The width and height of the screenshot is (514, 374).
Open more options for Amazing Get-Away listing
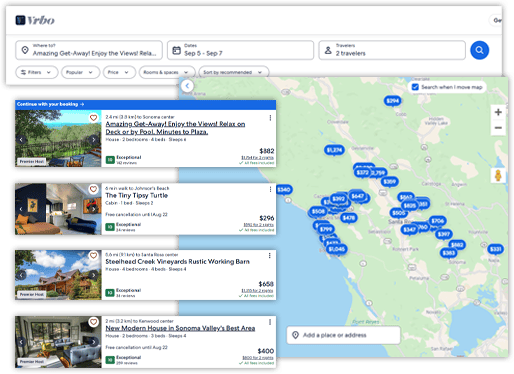tap(270, 118)
